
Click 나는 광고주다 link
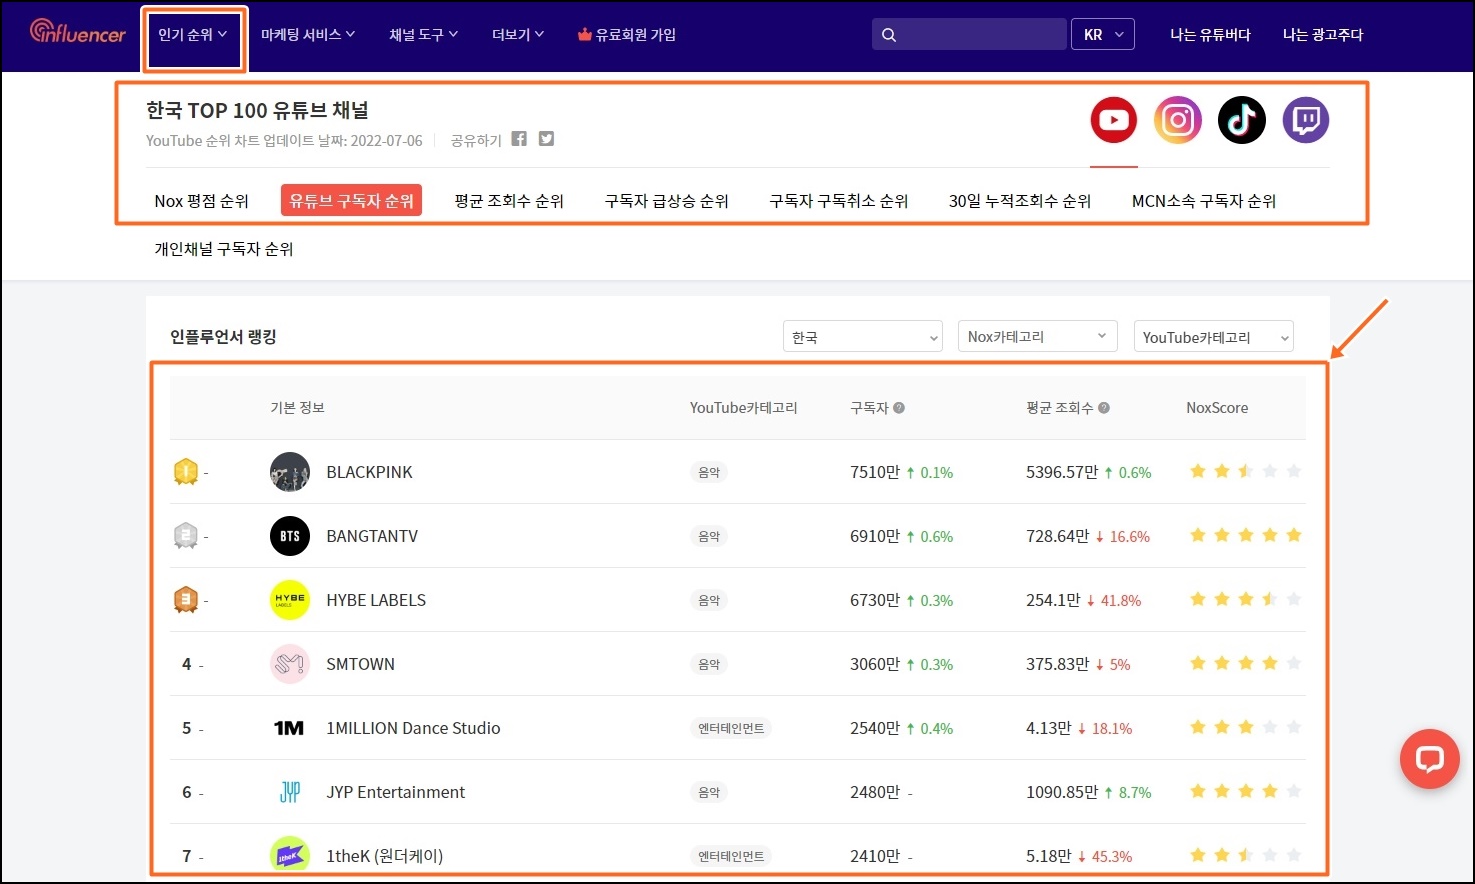pos(1323,35)
